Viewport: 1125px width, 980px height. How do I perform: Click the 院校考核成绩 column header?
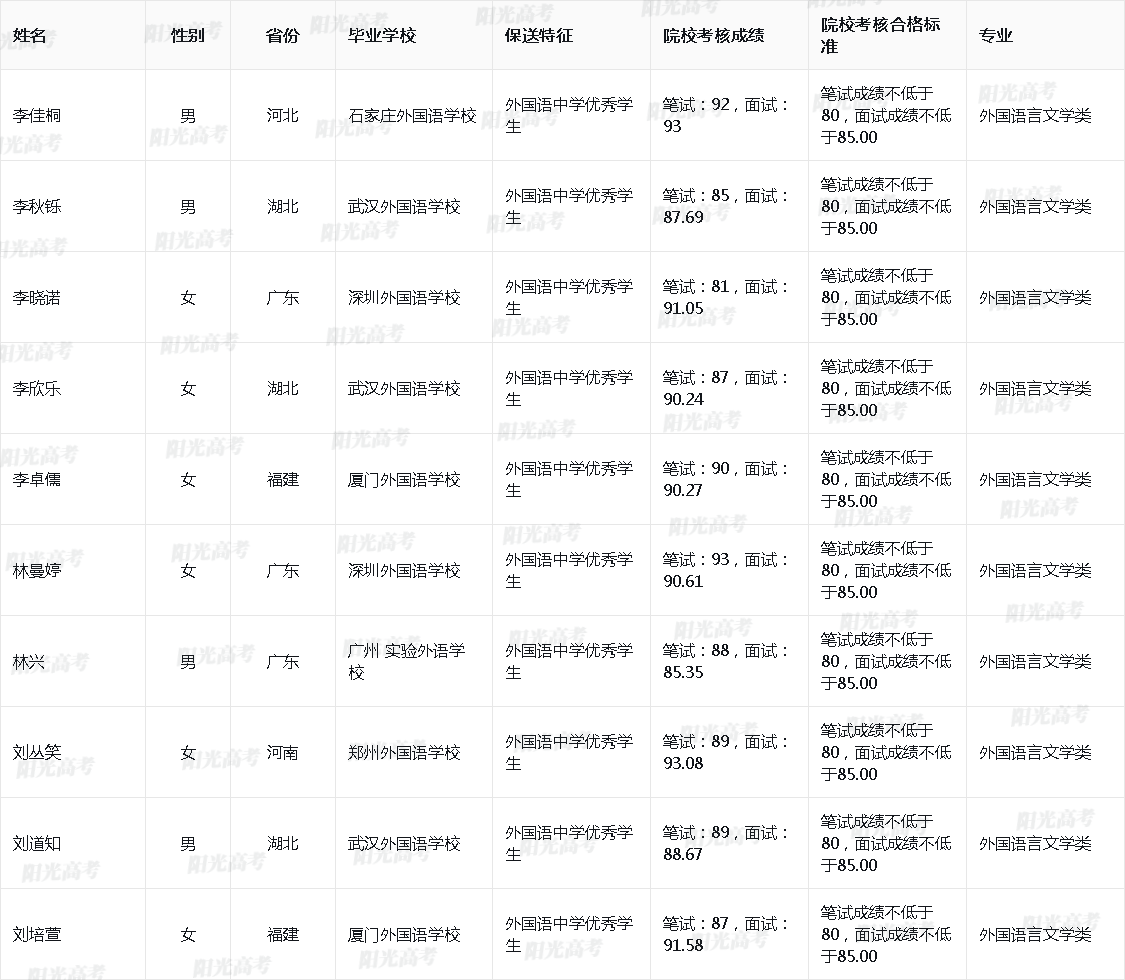(713, 36)
